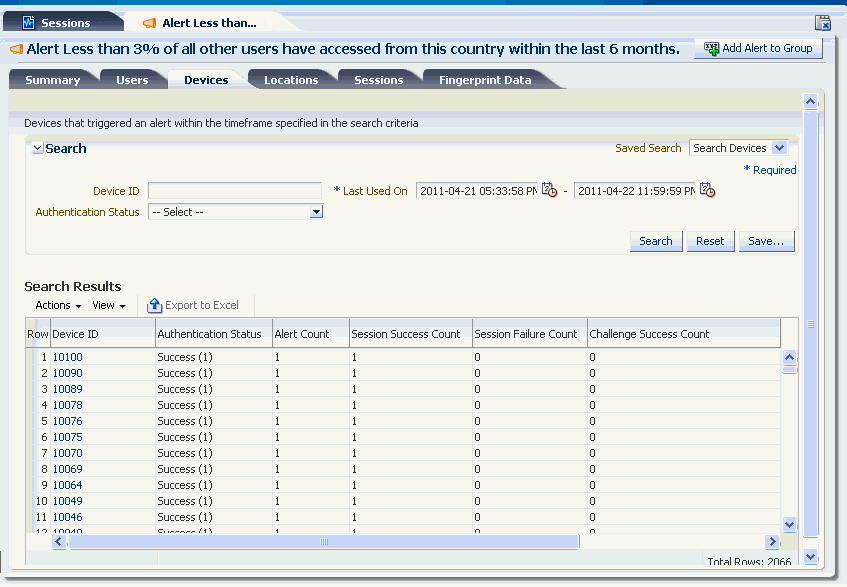Click the calendar icon at the top right
The width and height of the screenshot is (847, 587).
point(823,21)
